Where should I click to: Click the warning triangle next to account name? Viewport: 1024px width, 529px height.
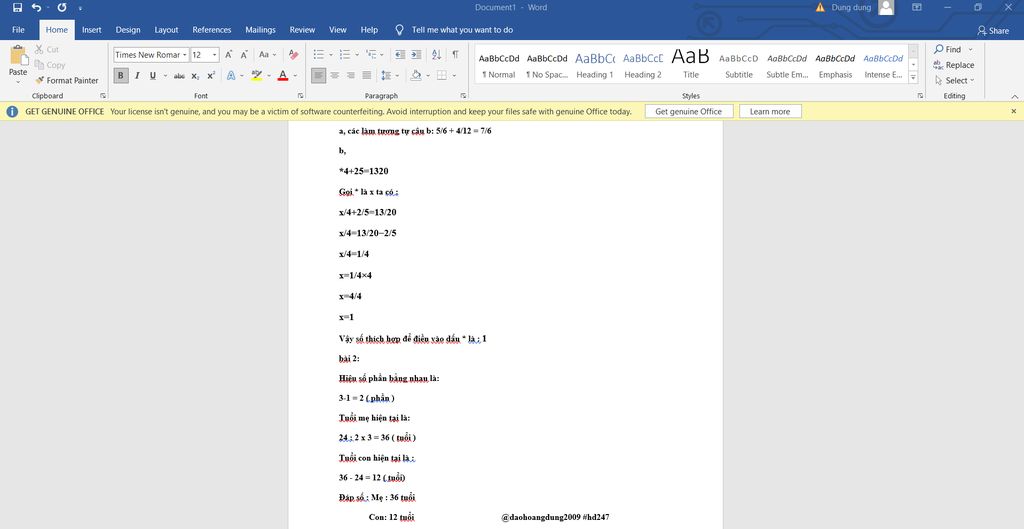pos(820,7)
